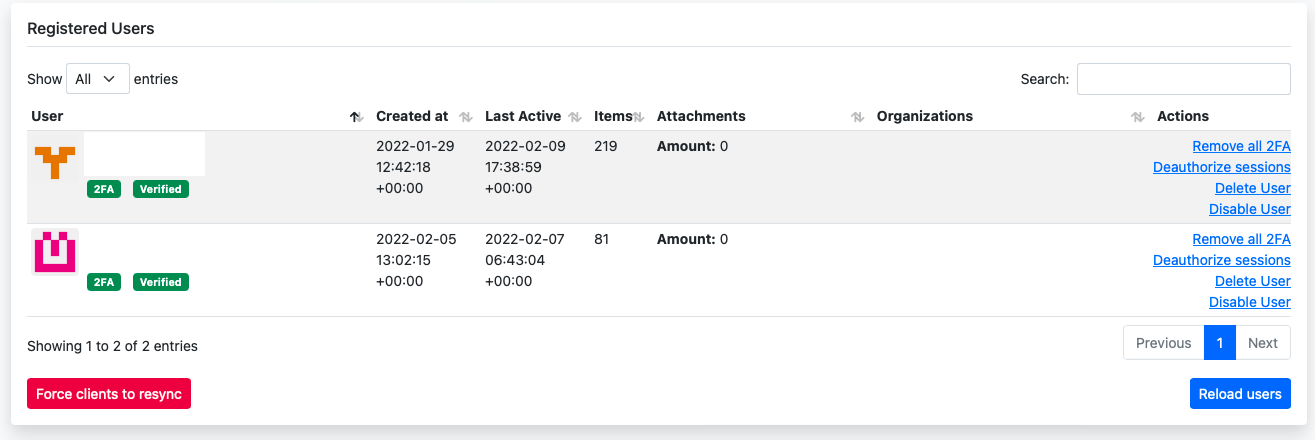This screenshot has width=1315, height=440.
Task: Open the Show entries dropdown
Action: point(97,79)
